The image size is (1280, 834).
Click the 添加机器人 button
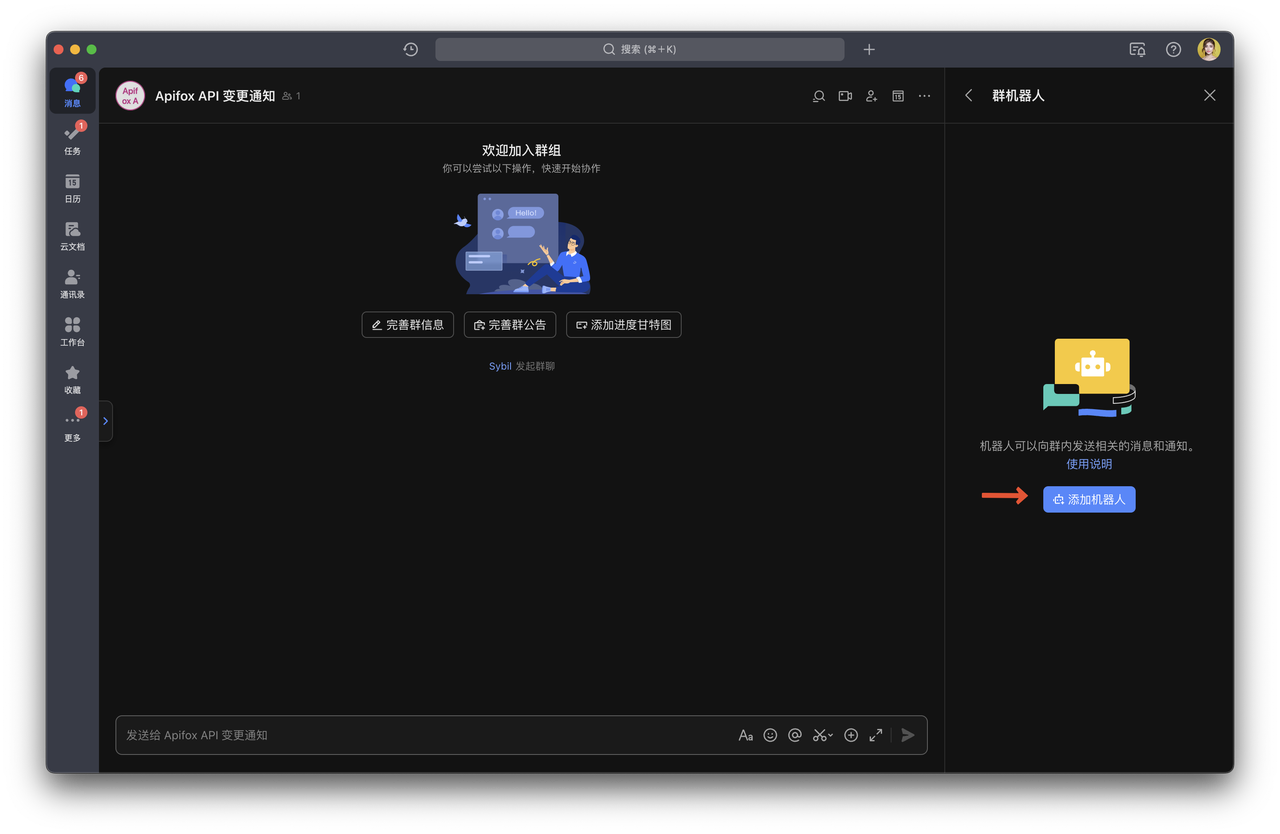[1089, 499]
